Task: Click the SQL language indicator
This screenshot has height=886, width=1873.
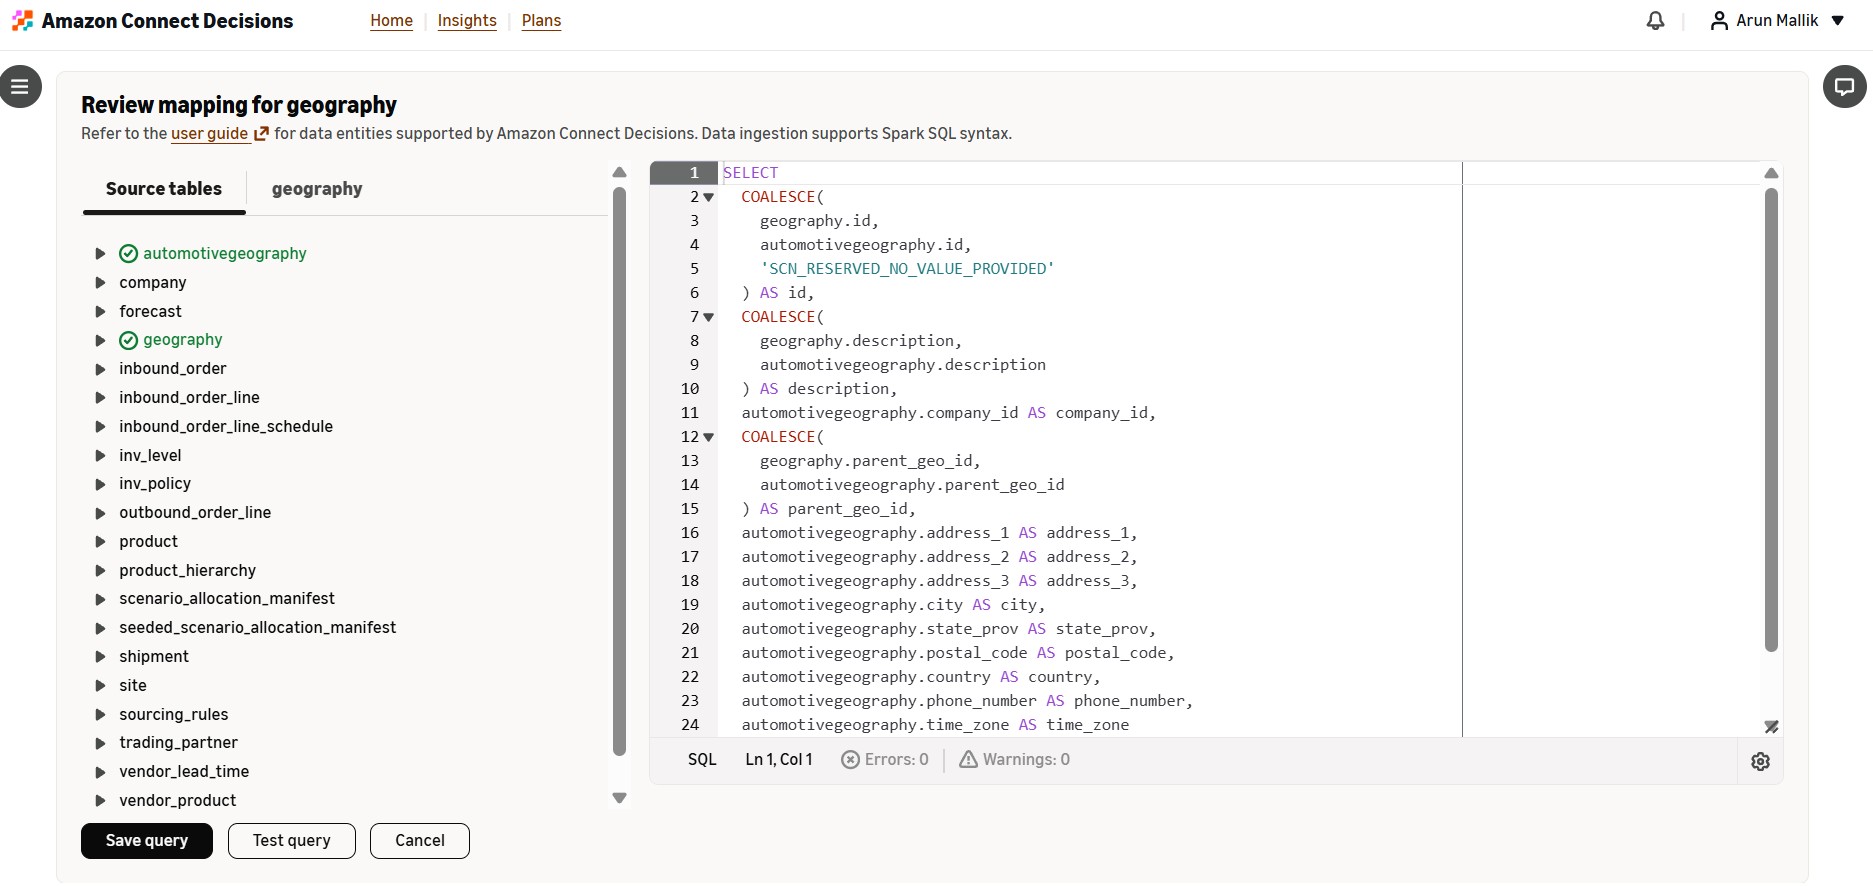Action: point(702,760)
